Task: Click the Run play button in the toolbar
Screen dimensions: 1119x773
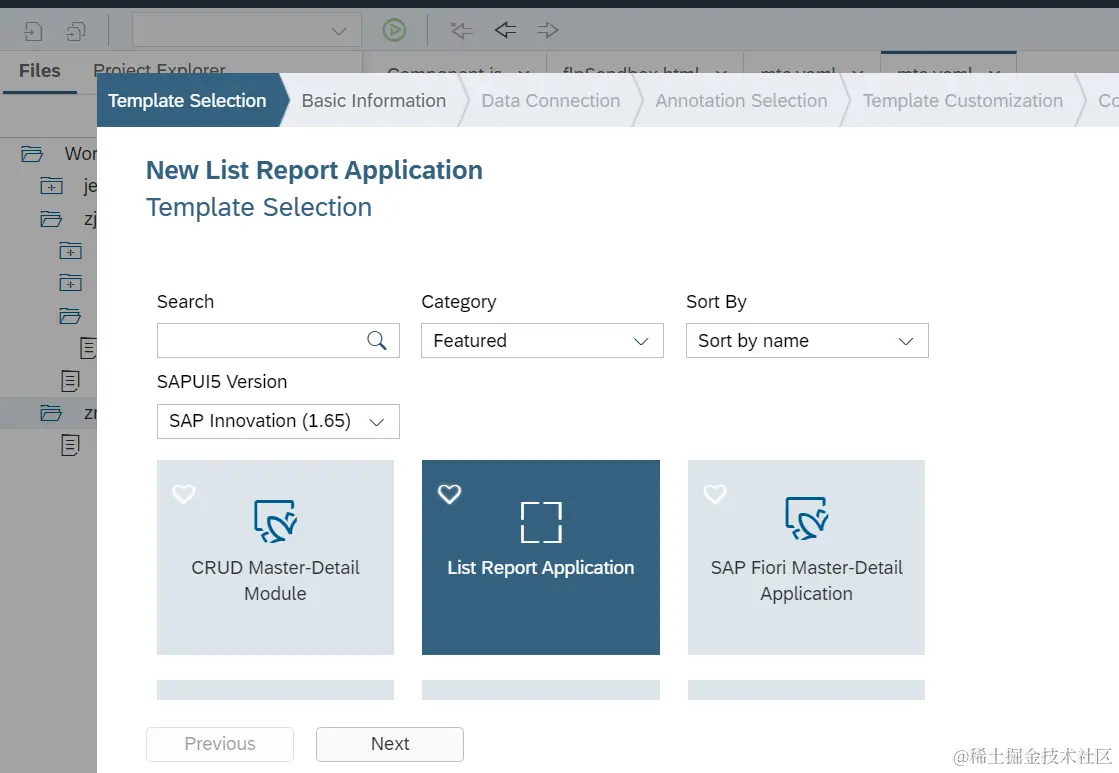Action: 394,30
